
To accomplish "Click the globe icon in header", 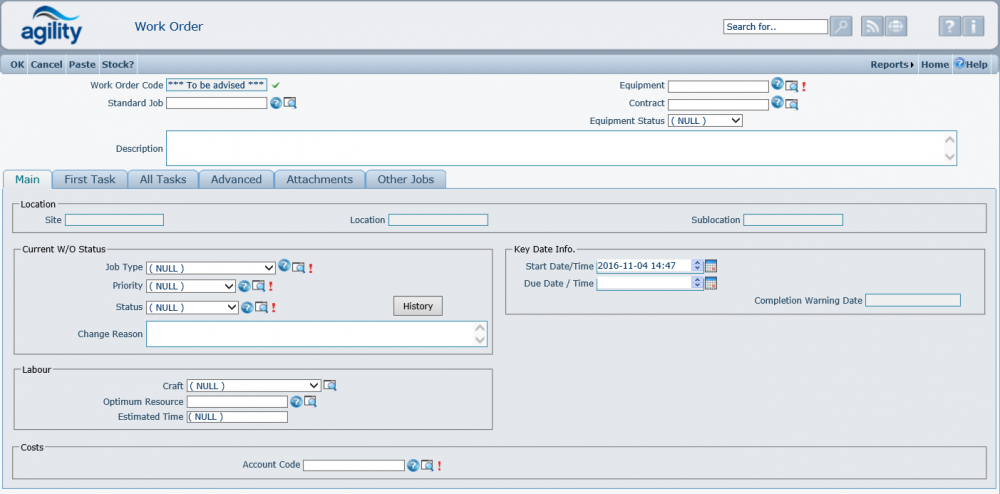I will (x=896, y=27).
